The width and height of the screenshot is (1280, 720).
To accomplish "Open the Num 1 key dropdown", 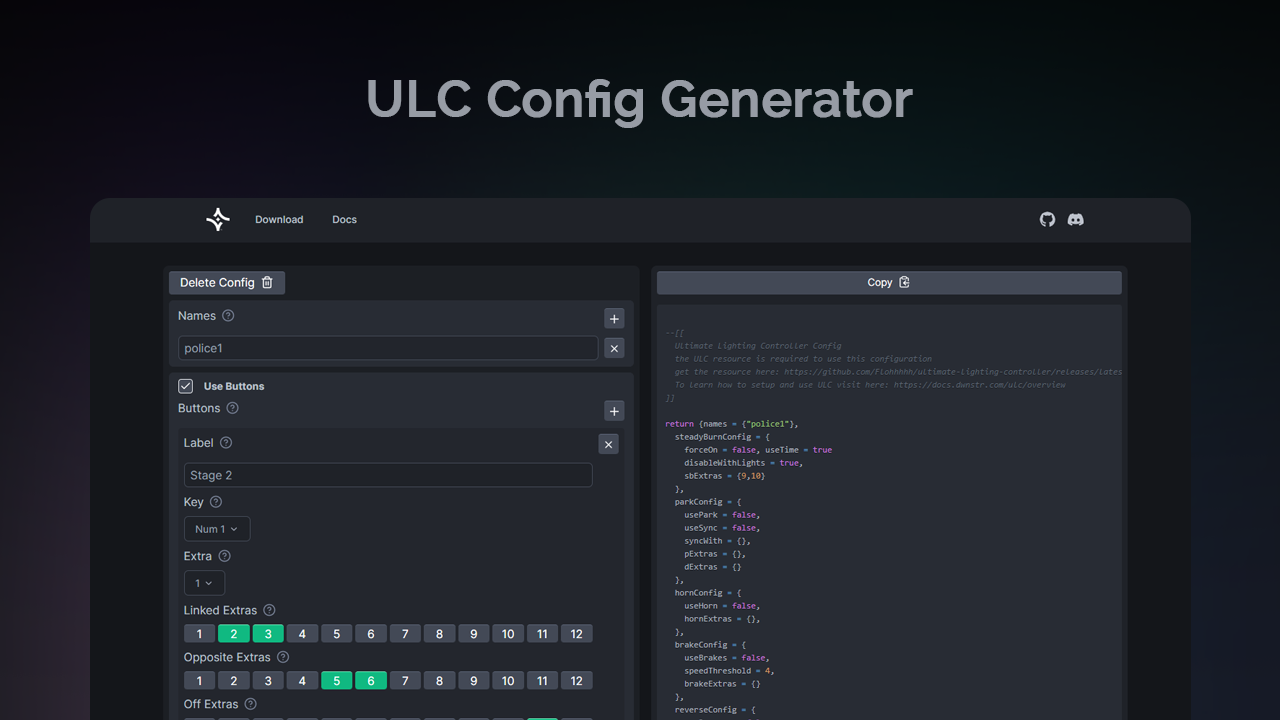I will (x=216, y=528).
